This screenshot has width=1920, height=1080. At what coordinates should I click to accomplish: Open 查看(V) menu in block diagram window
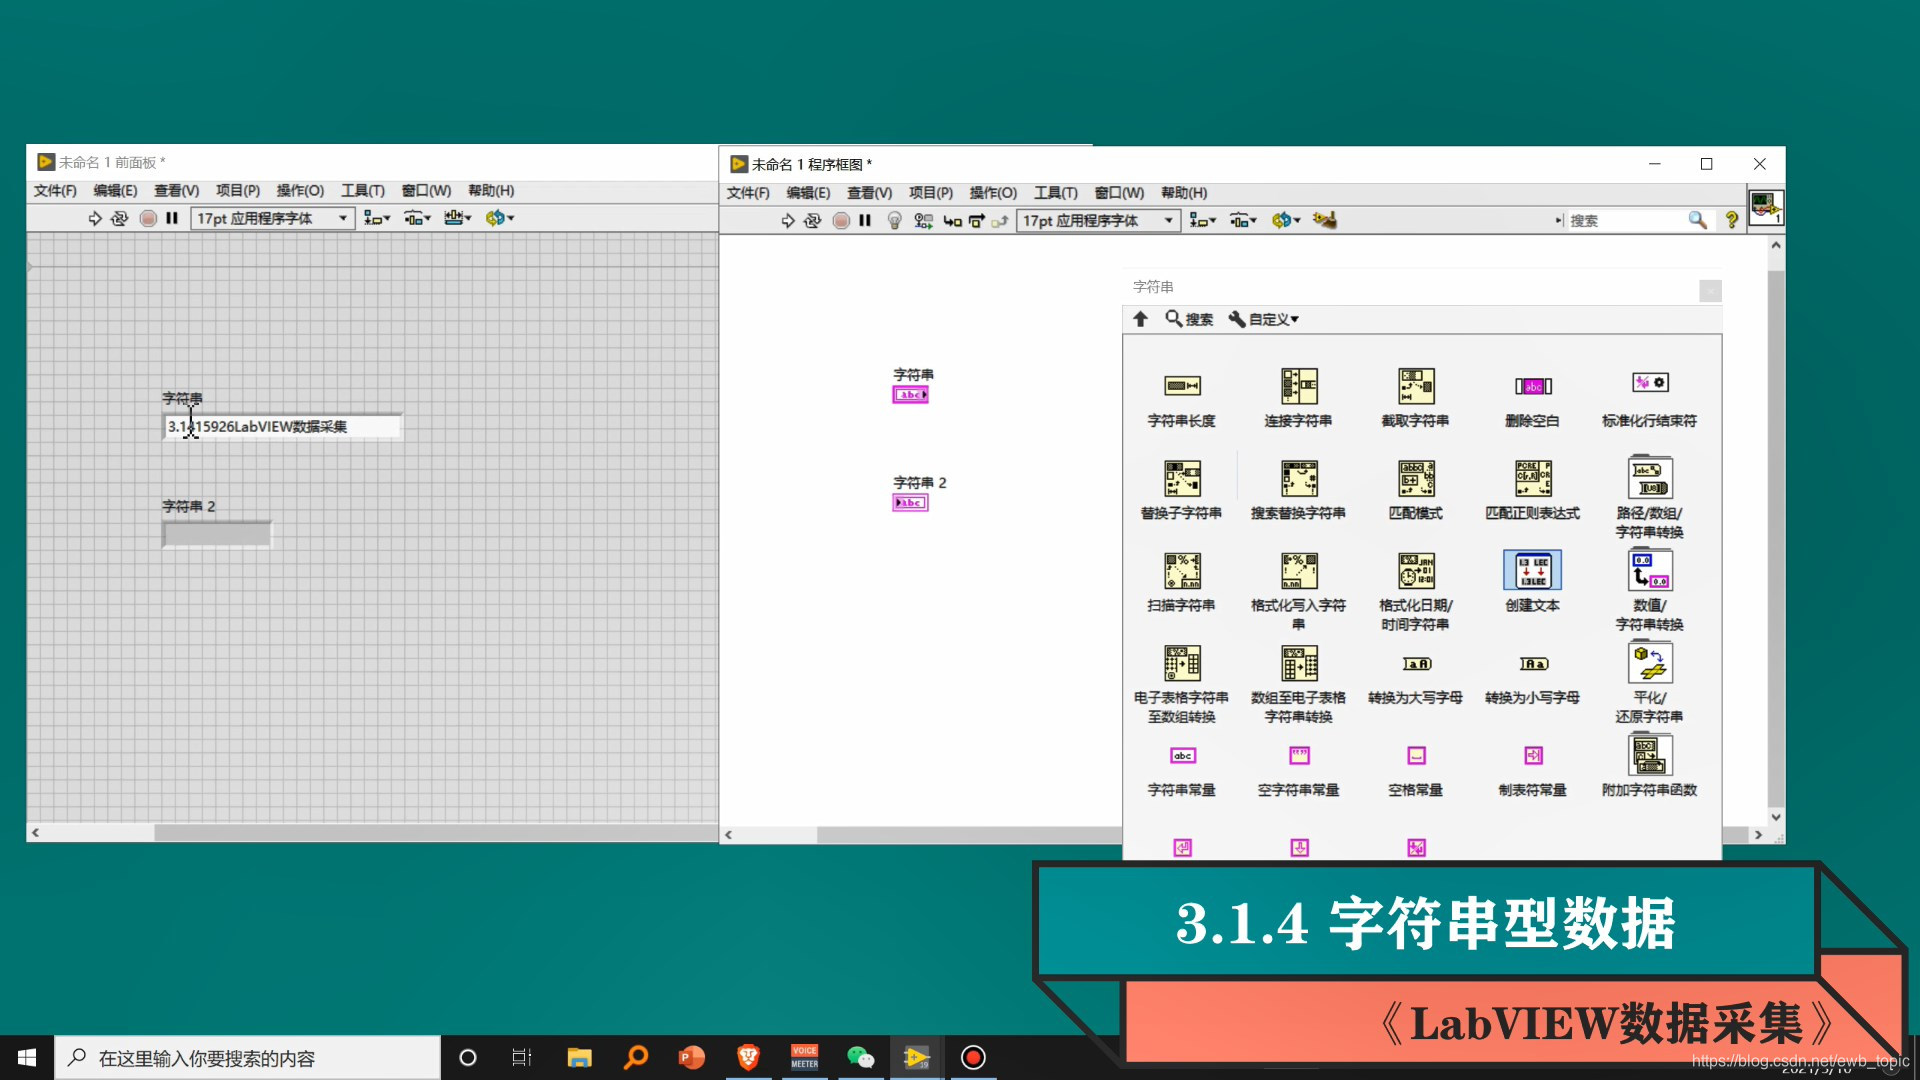point(869,193)
